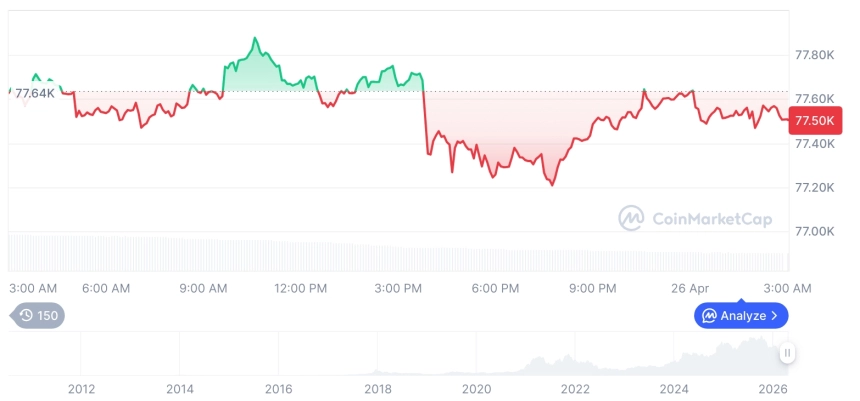Click the 26 Apr date label on the axis
860x401 pixels.
click(690, 288)
